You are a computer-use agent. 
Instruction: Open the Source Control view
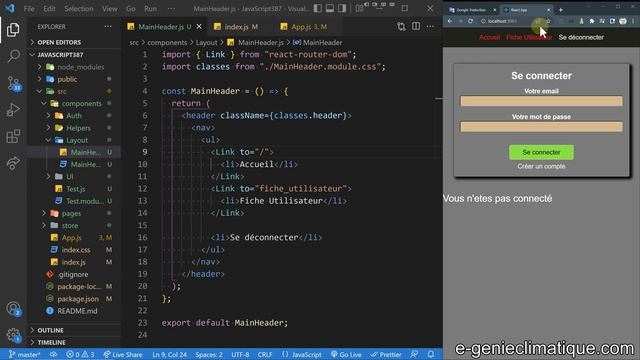(13, 83)
